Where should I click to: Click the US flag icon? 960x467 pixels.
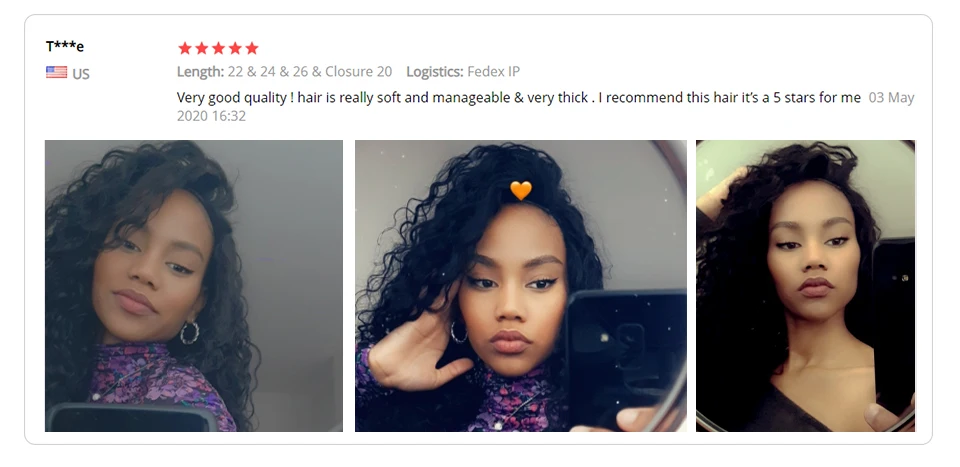pyautogui.click(x=56, y=73)
